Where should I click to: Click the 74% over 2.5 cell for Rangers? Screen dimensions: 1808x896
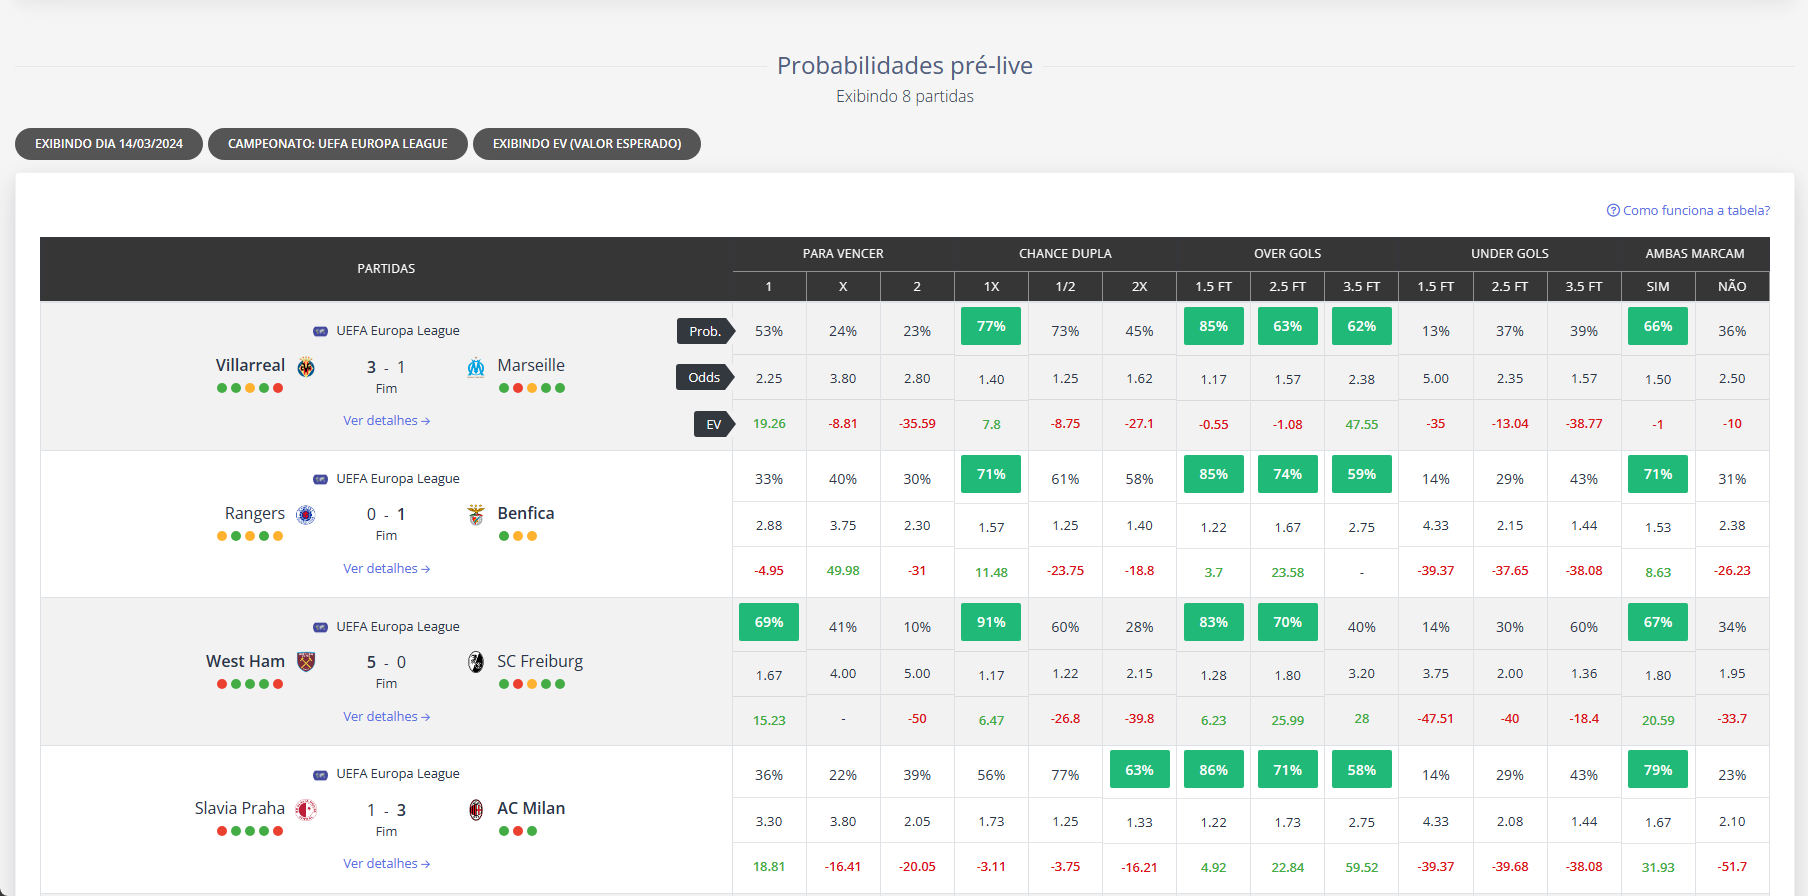click(1287, 474)
